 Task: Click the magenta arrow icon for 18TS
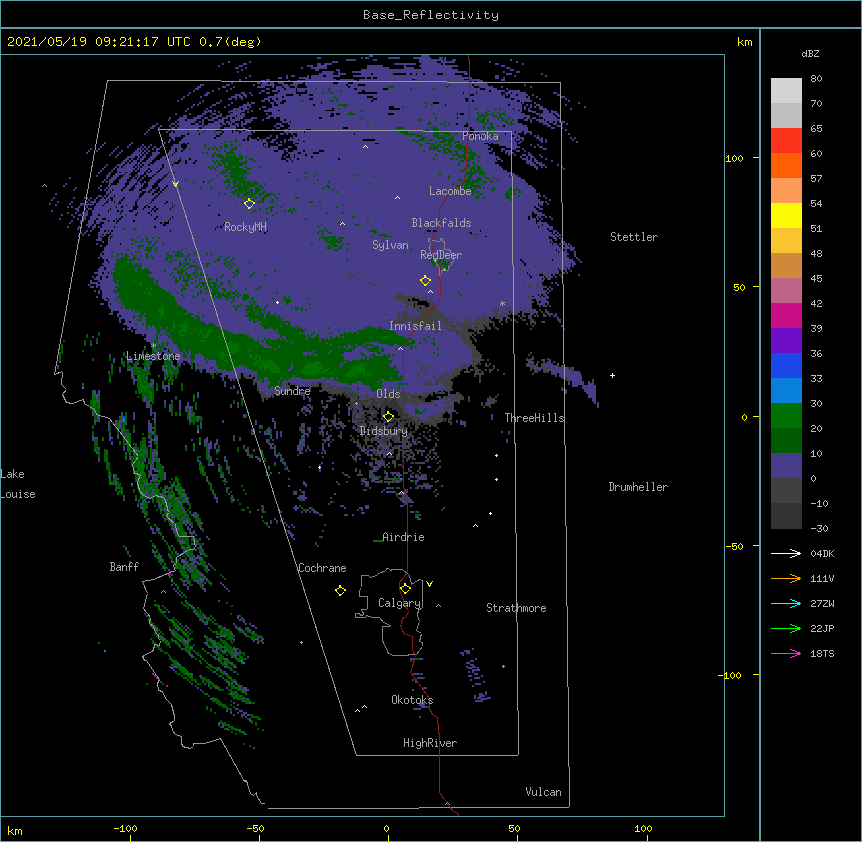tap(786, 653)
